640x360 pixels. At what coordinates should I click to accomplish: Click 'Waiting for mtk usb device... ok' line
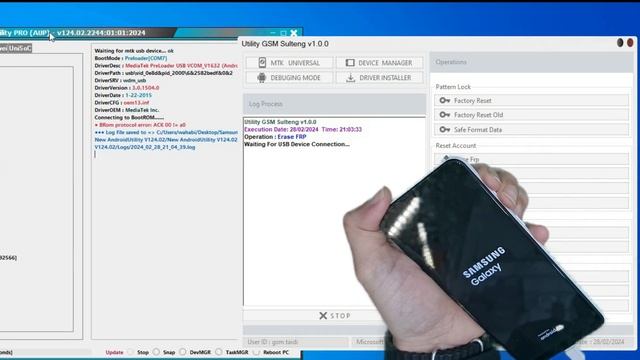click(134, 51)
